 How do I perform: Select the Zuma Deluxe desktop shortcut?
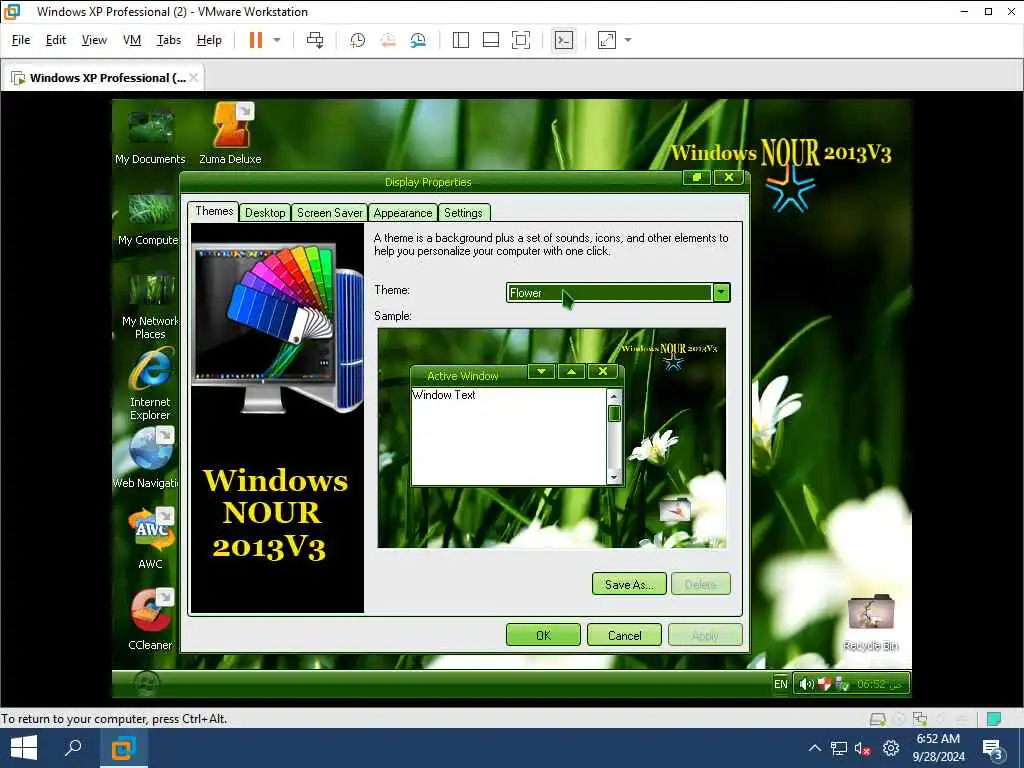point(231,133)
